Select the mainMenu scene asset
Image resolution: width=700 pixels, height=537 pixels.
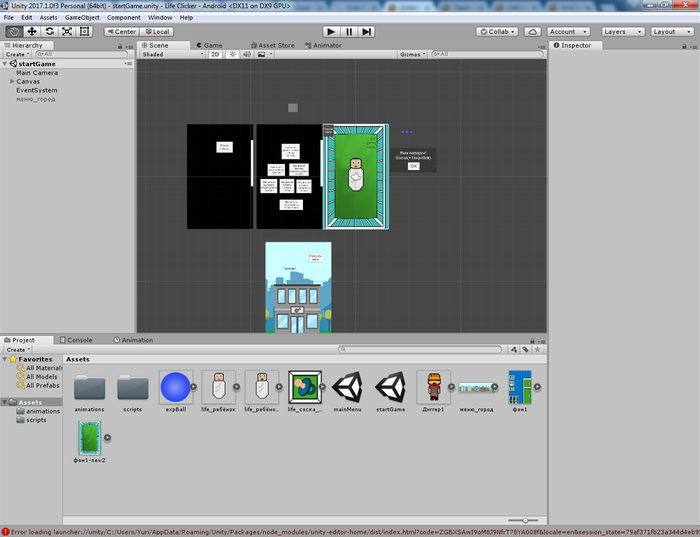[347, 388]
